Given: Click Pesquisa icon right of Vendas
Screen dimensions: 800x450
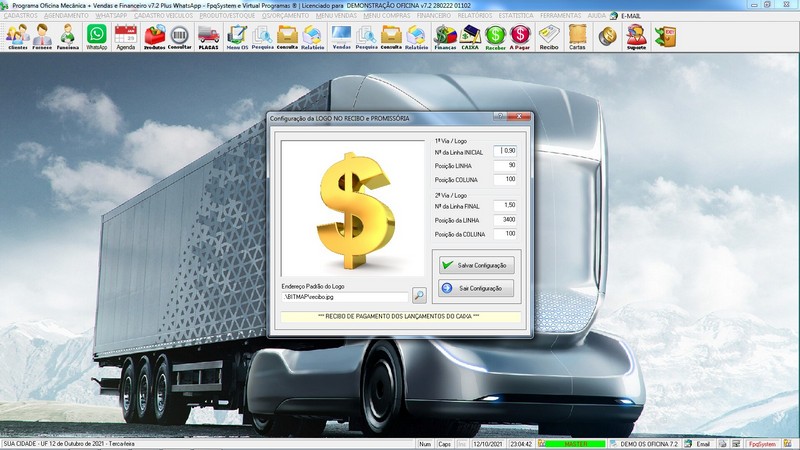Looking at the screenshot, I should pyautogui.click(x=366, y=37).
